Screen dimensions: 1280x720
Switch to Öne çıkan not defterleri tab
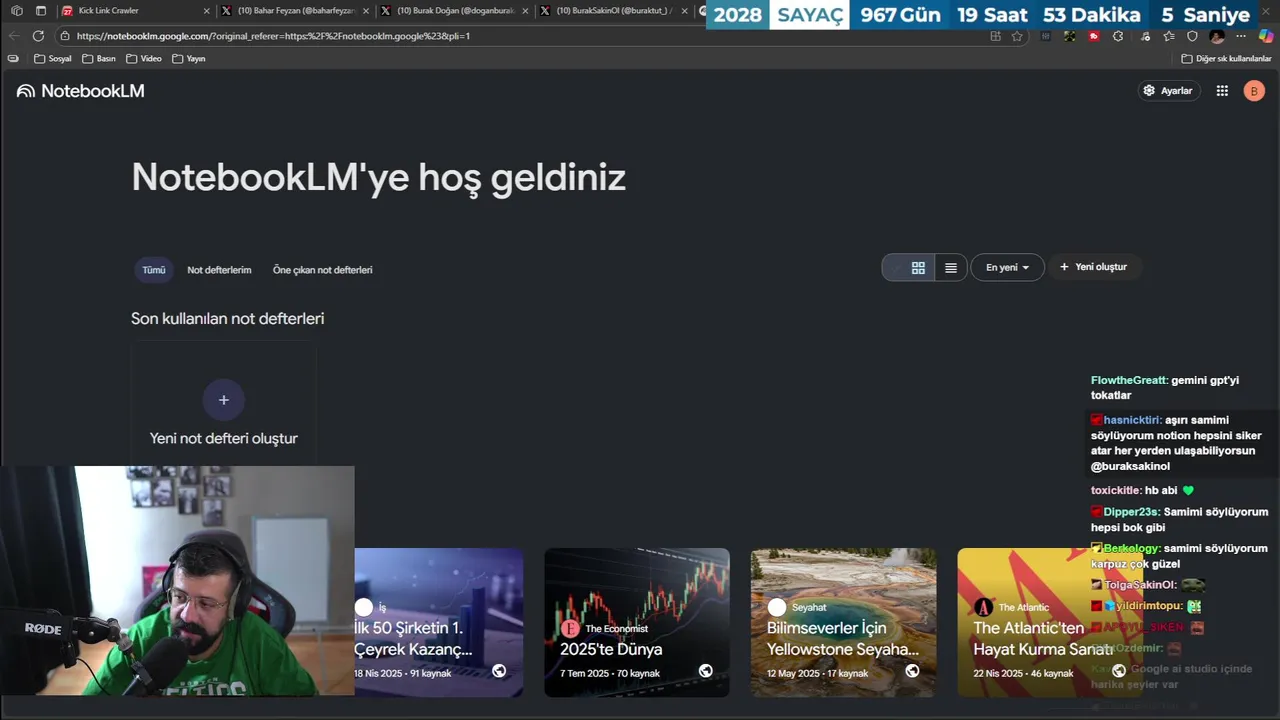pyautogui.click(x=322, y=270)
